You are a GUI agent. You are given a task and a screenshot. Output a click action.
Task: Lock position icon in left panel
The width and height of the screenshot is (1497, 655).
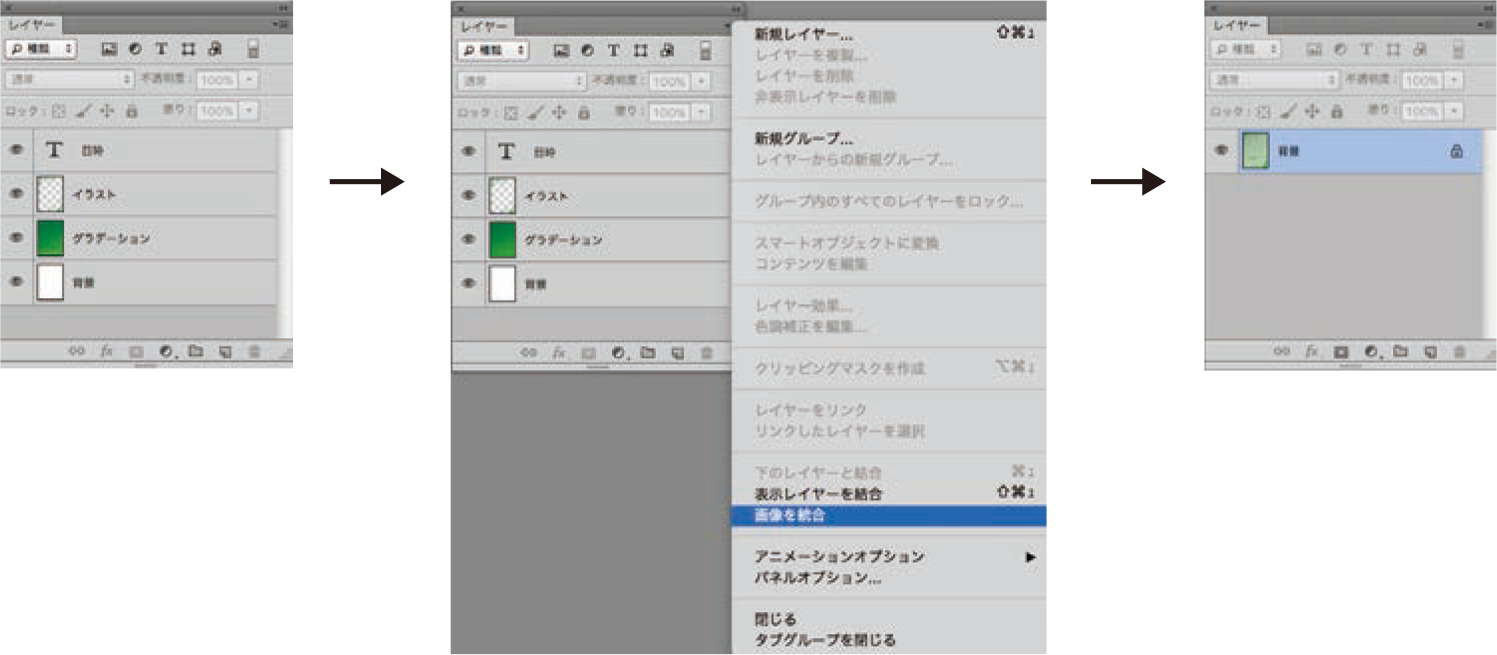click(x=108, y=112)
